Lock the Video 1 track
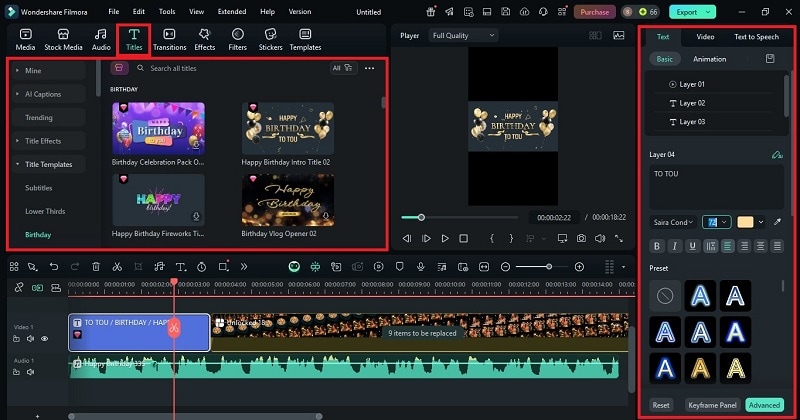This screenshot has width=800, height=420. click(16, 338)
